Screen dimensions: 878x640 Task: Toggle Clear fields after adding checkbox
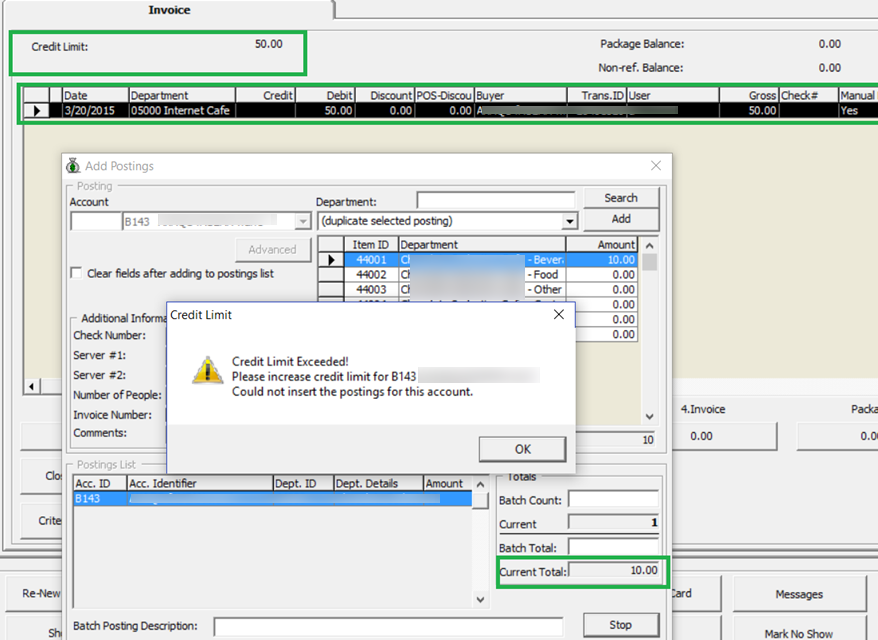pos(76,273)
